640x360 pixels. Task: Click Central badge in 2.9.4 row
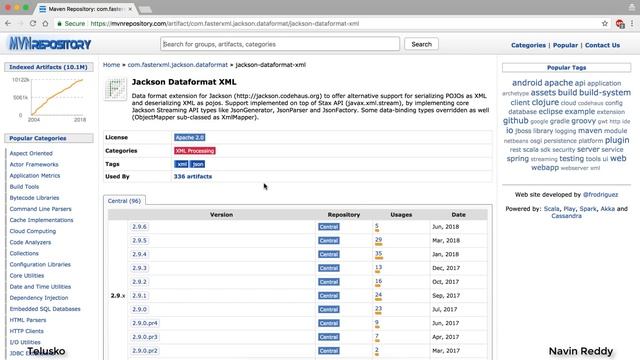(329, 254)
